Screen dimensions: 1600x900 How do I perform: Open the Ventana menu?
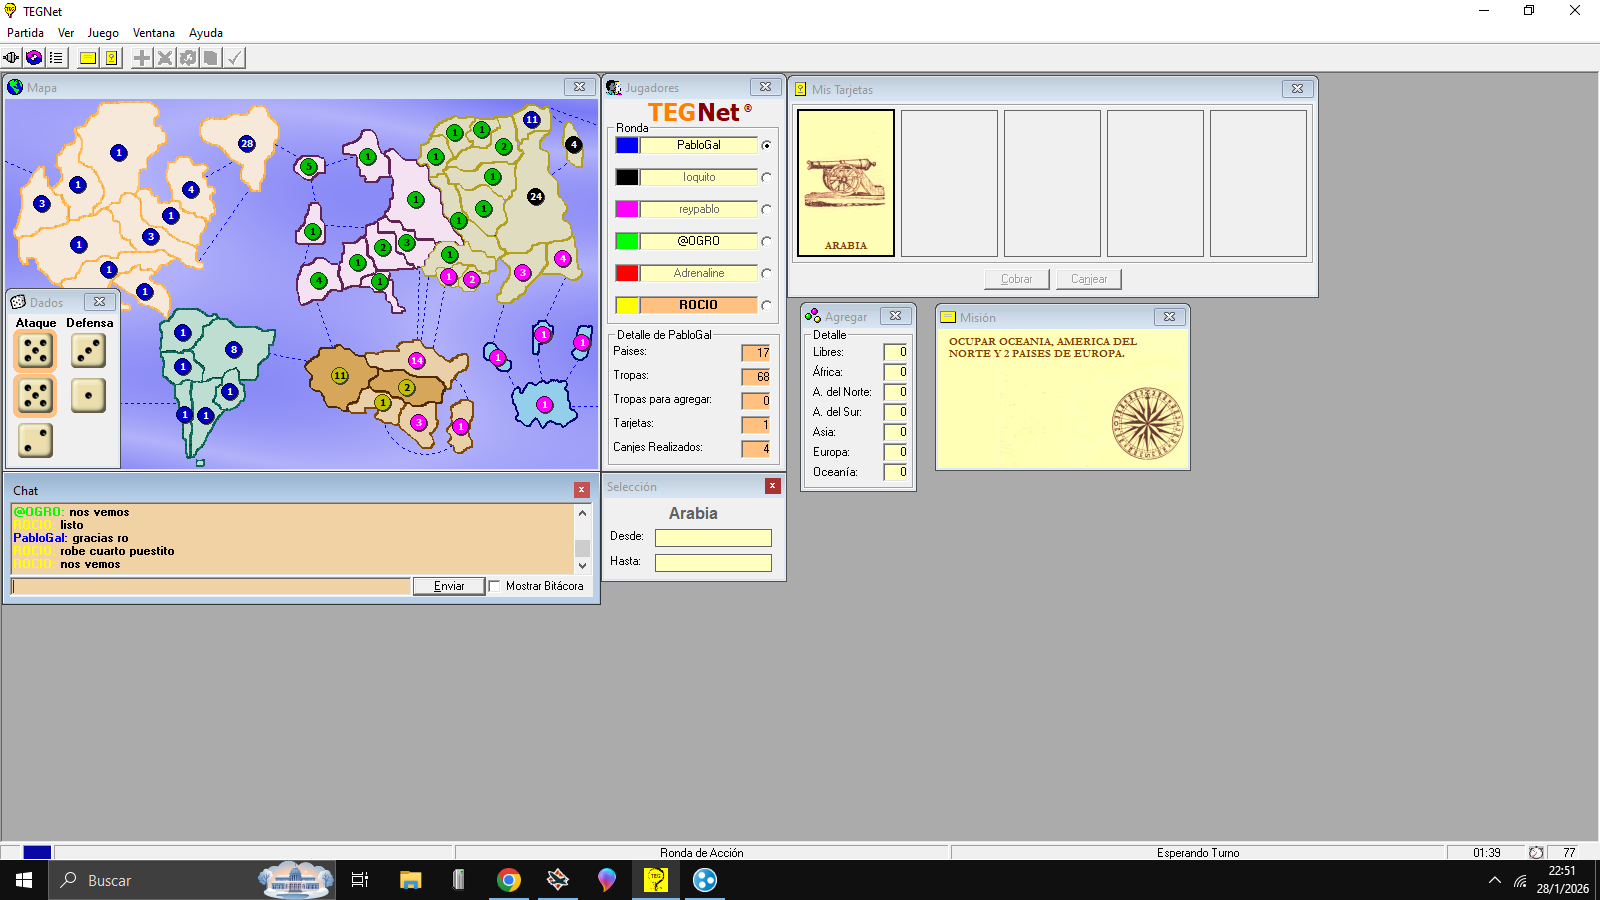(154, 33)
